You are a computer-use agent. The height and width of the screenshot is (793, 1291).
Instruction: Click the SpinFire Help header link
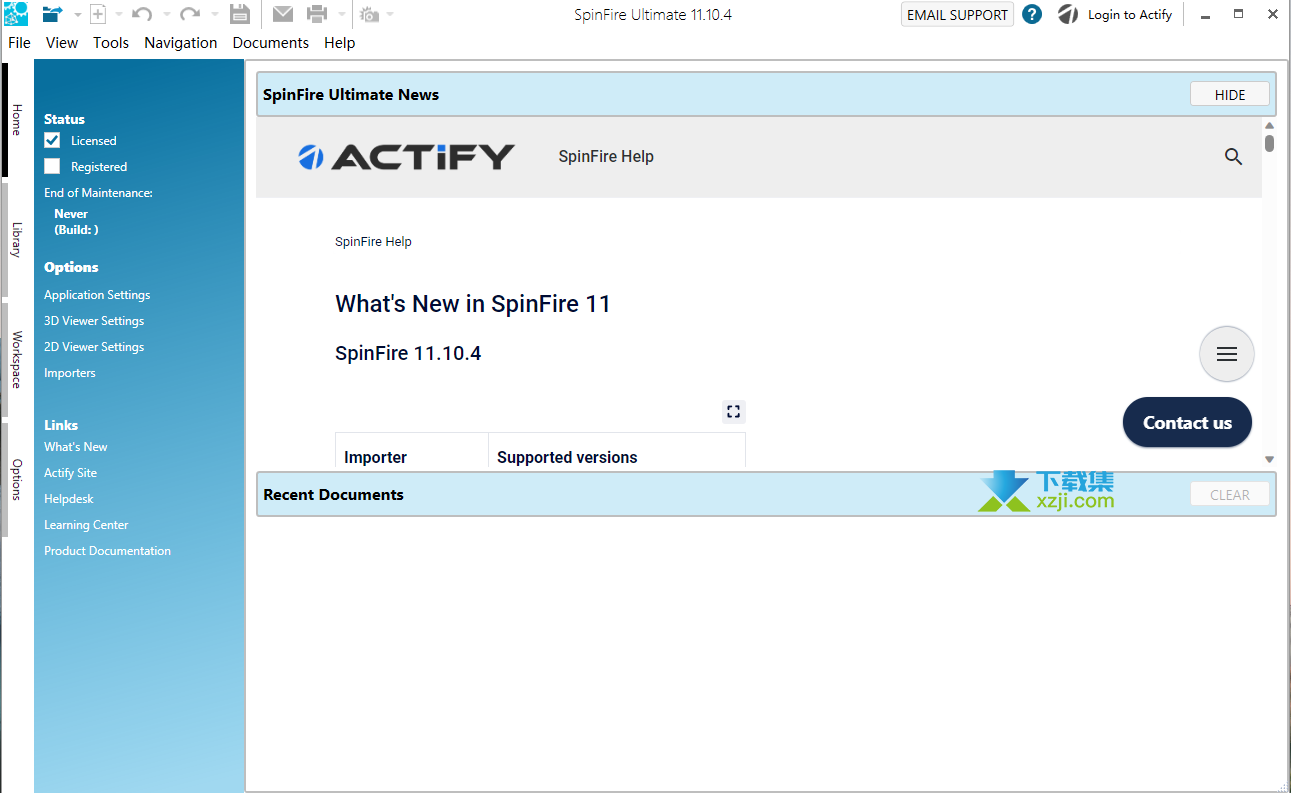(x=606, y=156)
